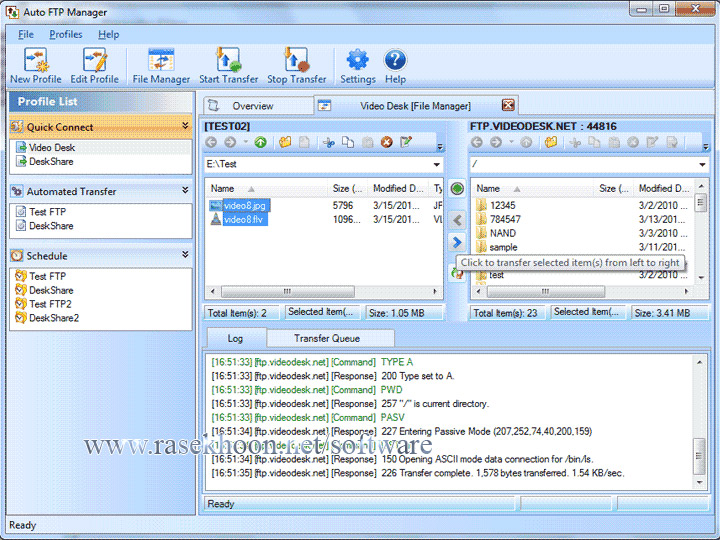Open the File menu
720x540 pixels.
[26, 34]
